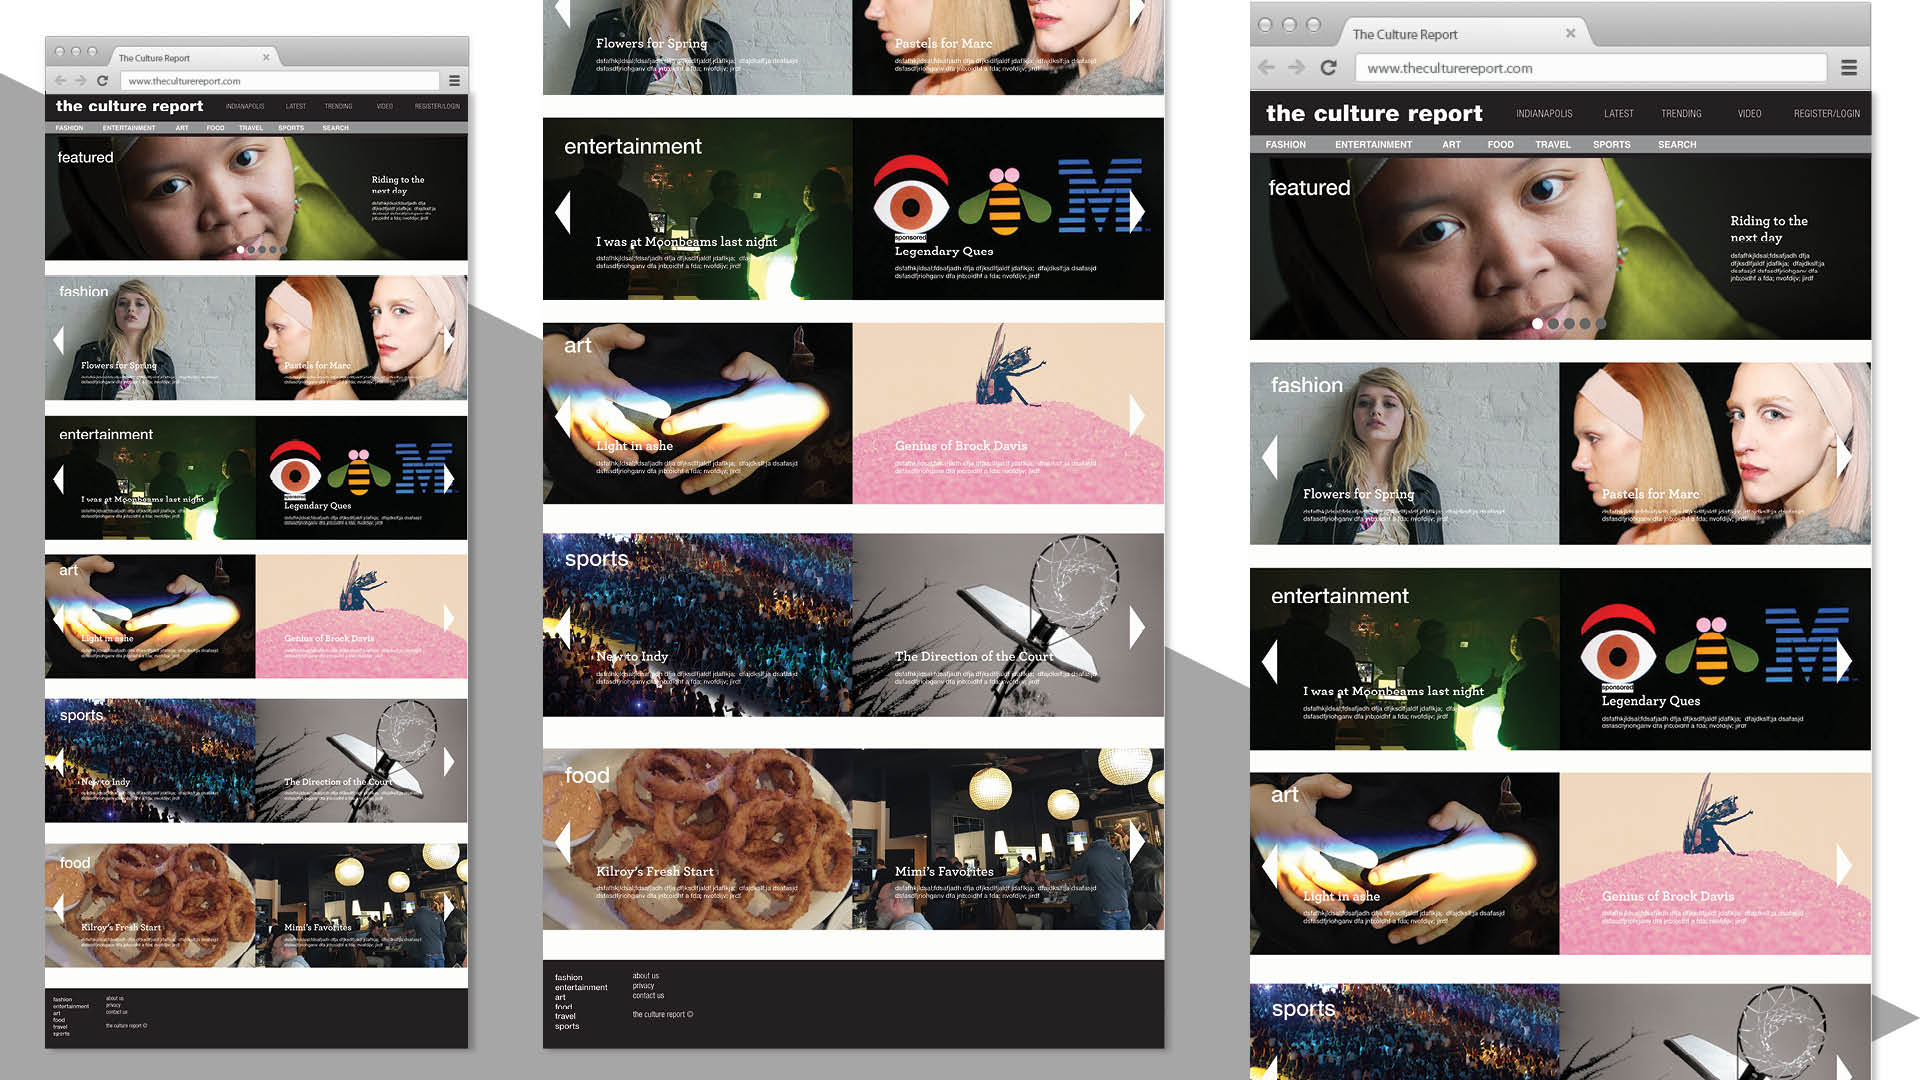Open 'Genius of Brock Davis' on middle page
The image size is (1920, 1080).
[x=960, y=446]
